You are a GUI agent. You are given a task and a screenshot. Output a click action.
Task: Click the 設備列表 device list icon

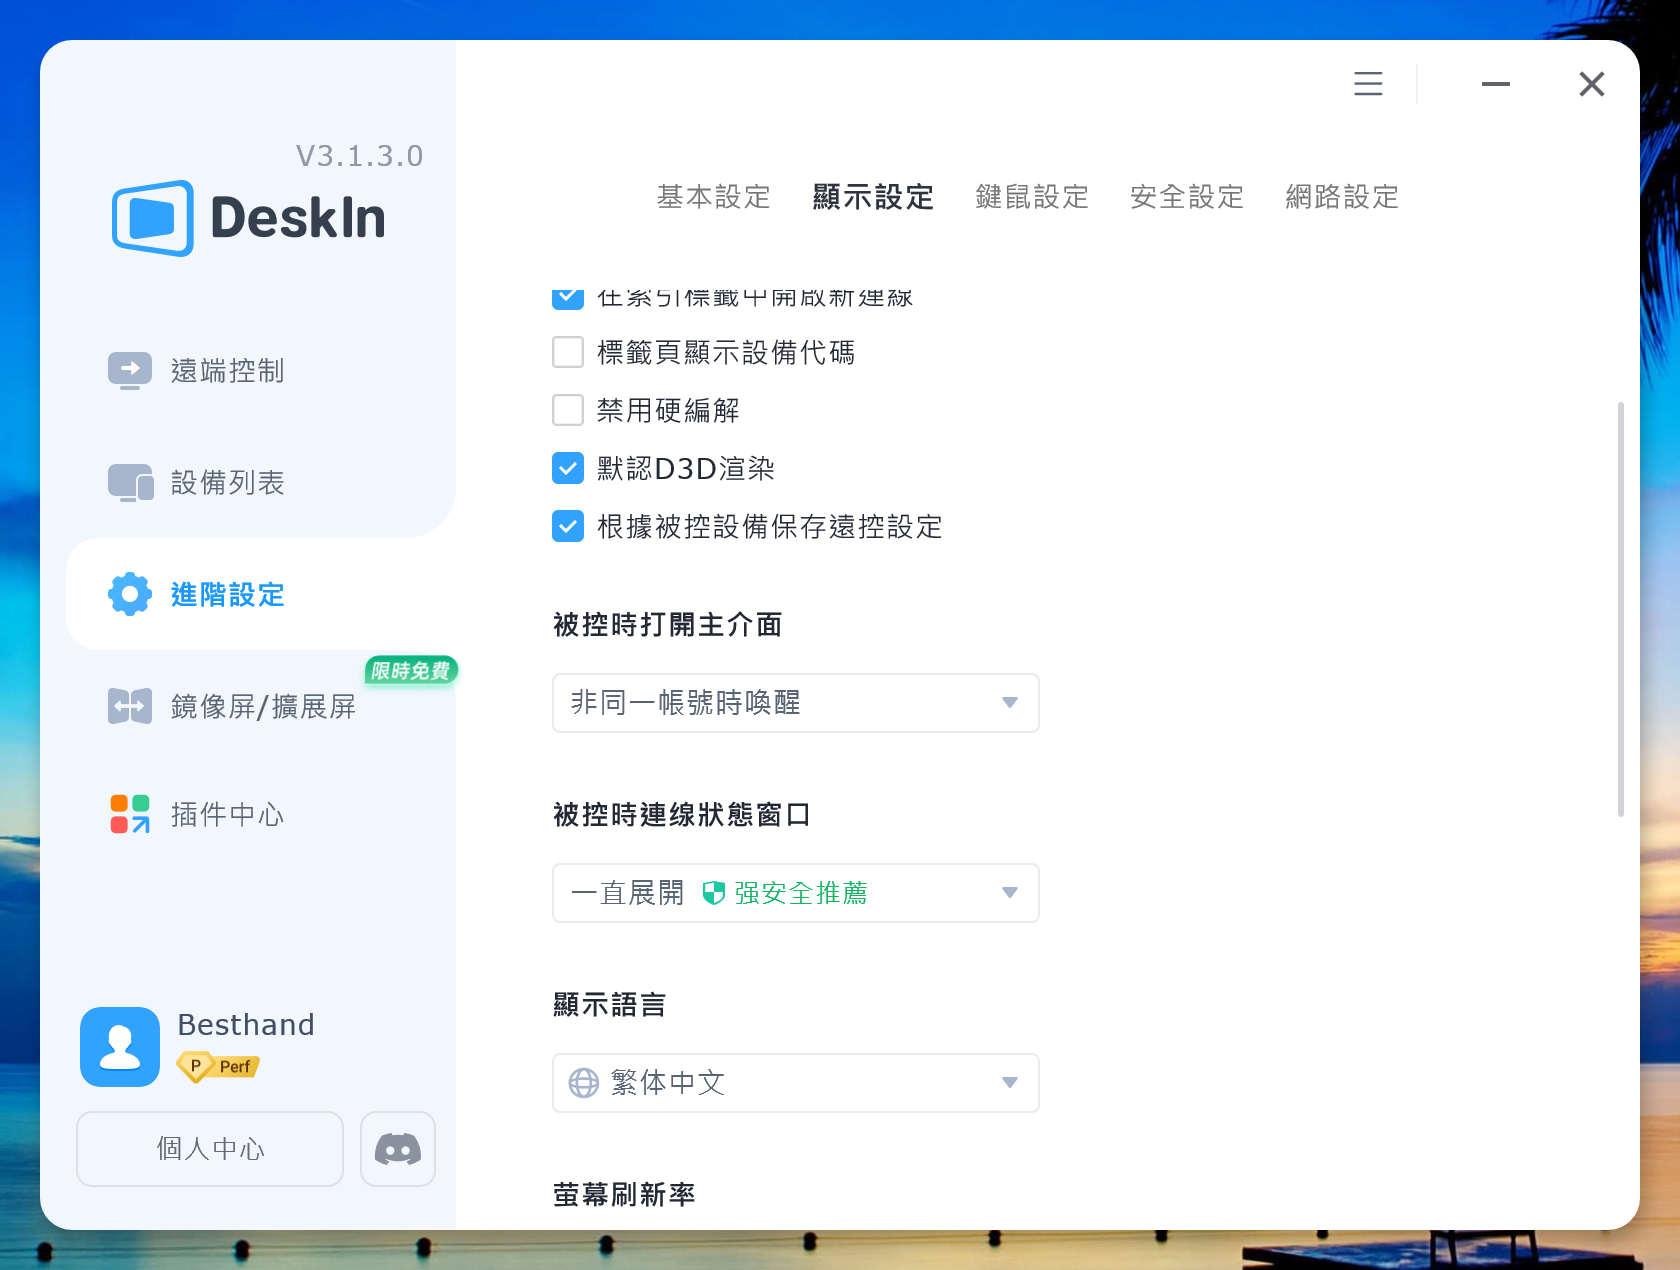[130, 482]
